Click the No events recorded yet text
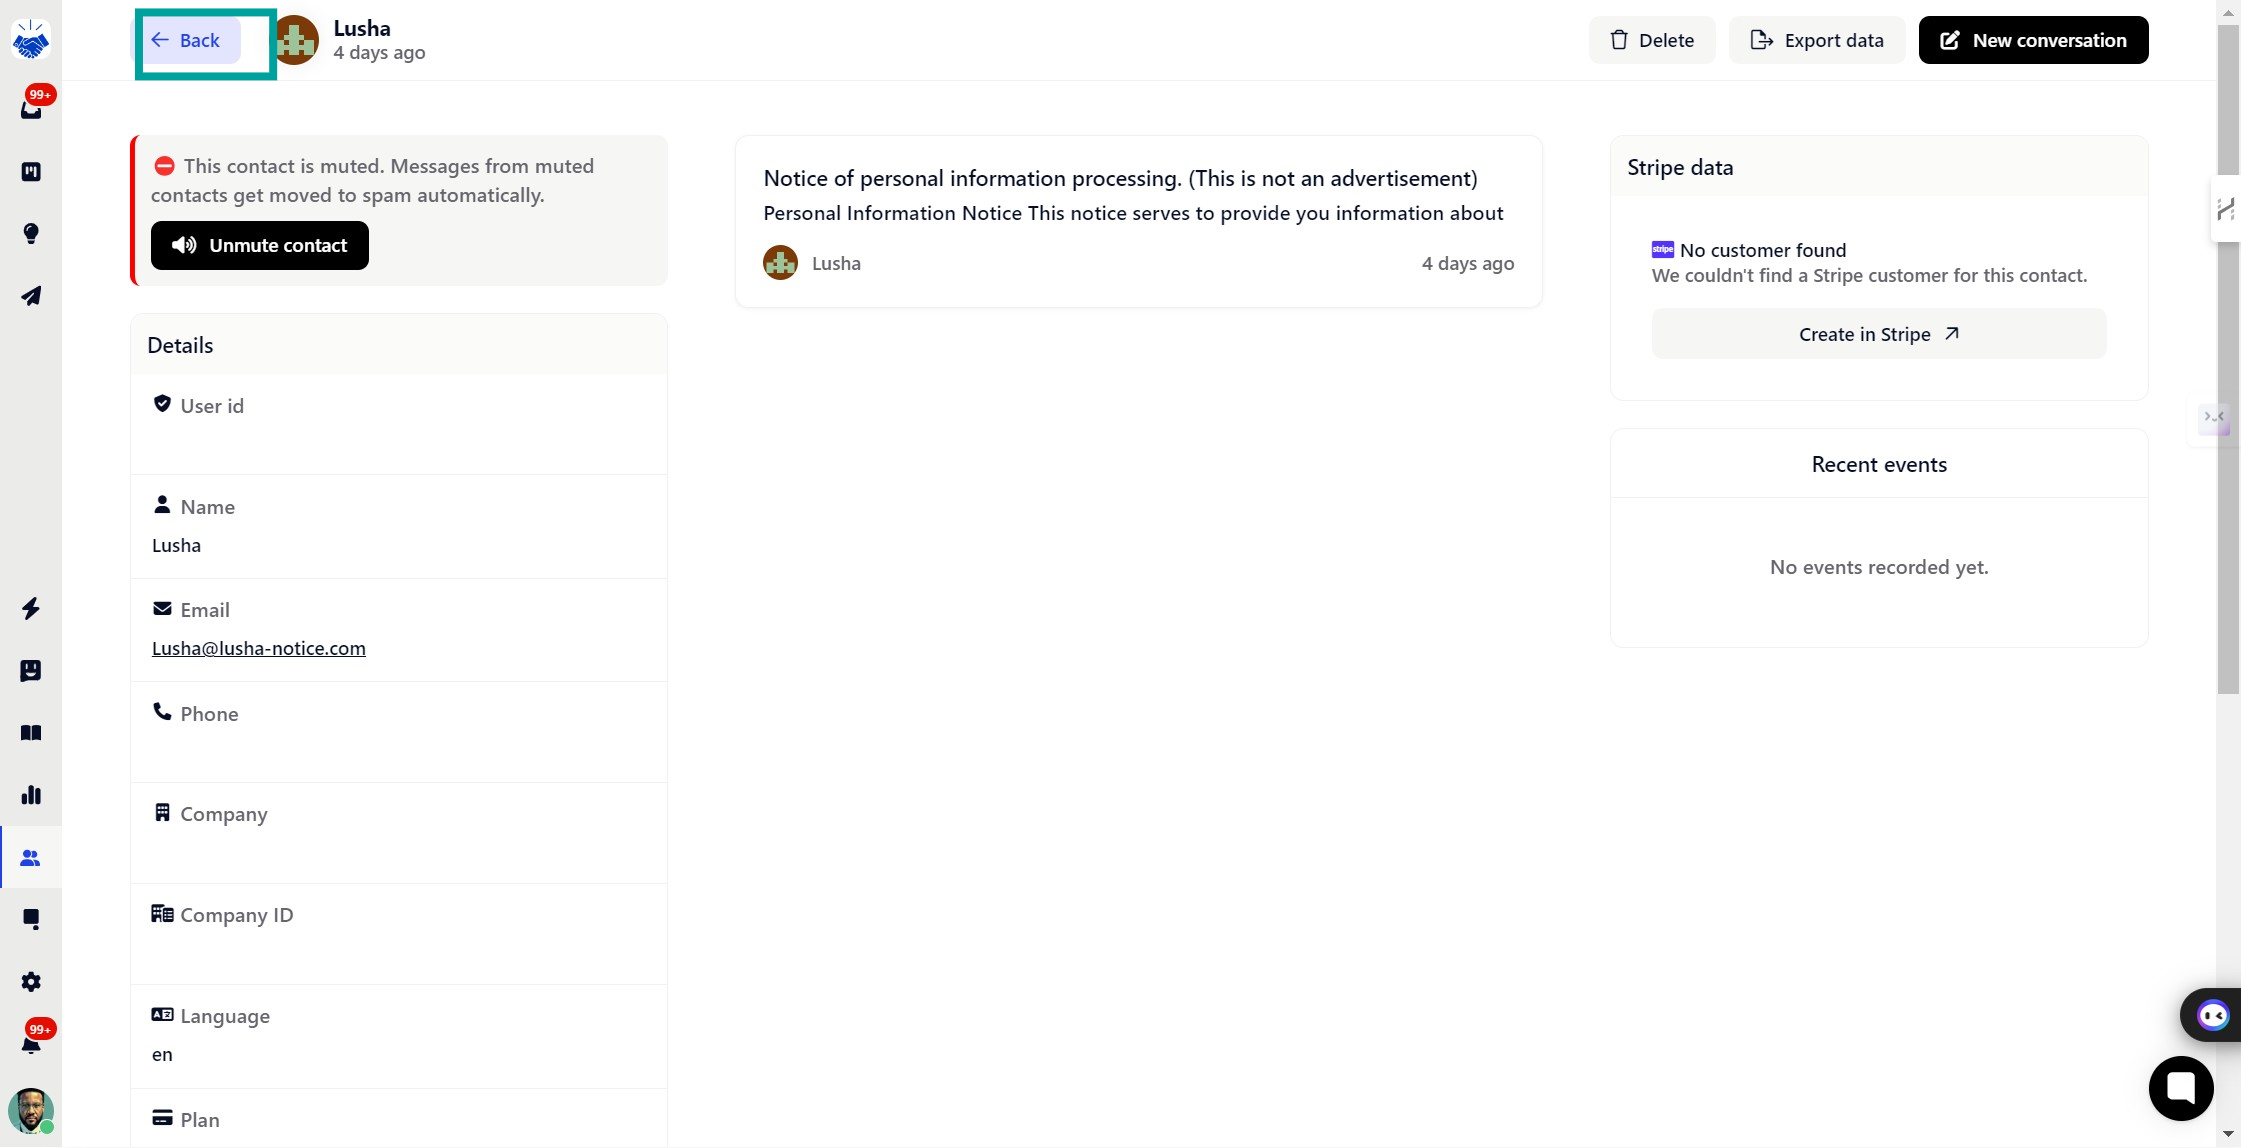Viewport: 2241px width, 1148px height. click(x=1879, y=567)
